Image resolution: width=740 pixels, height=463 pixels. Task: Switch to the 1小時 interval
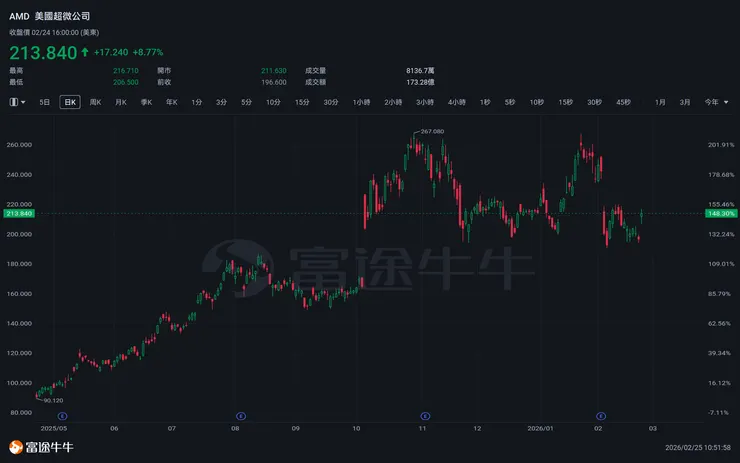pyautogui.click(x=362, y=102)
